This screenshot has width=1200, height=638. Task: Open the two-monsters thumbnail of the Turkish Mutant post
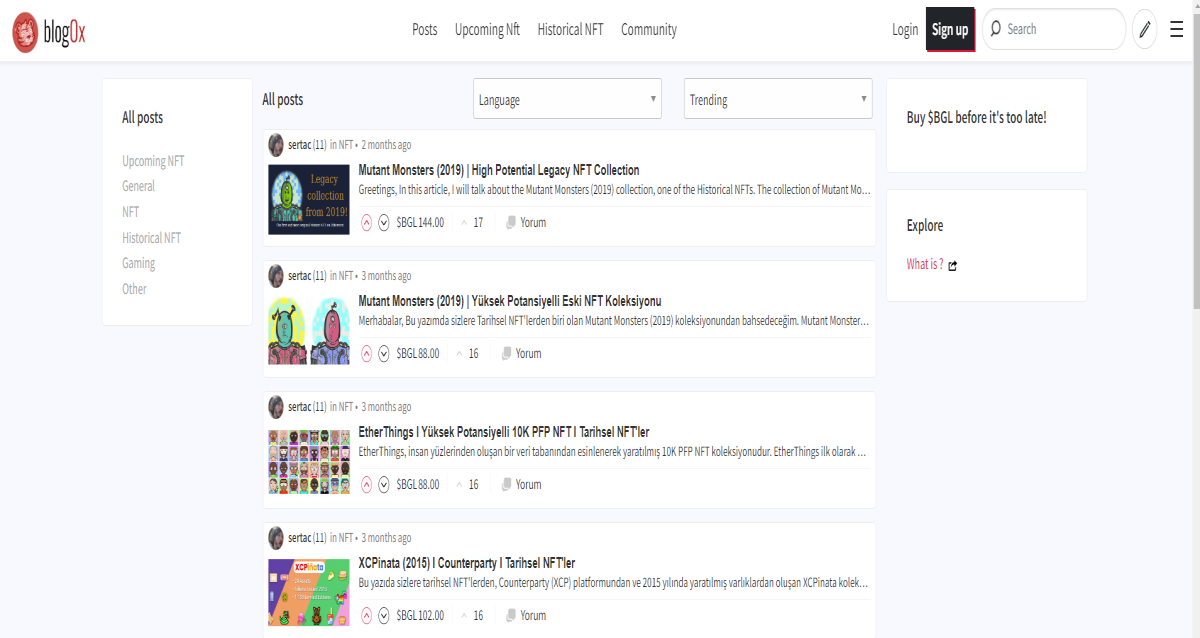tap(308, 331)
